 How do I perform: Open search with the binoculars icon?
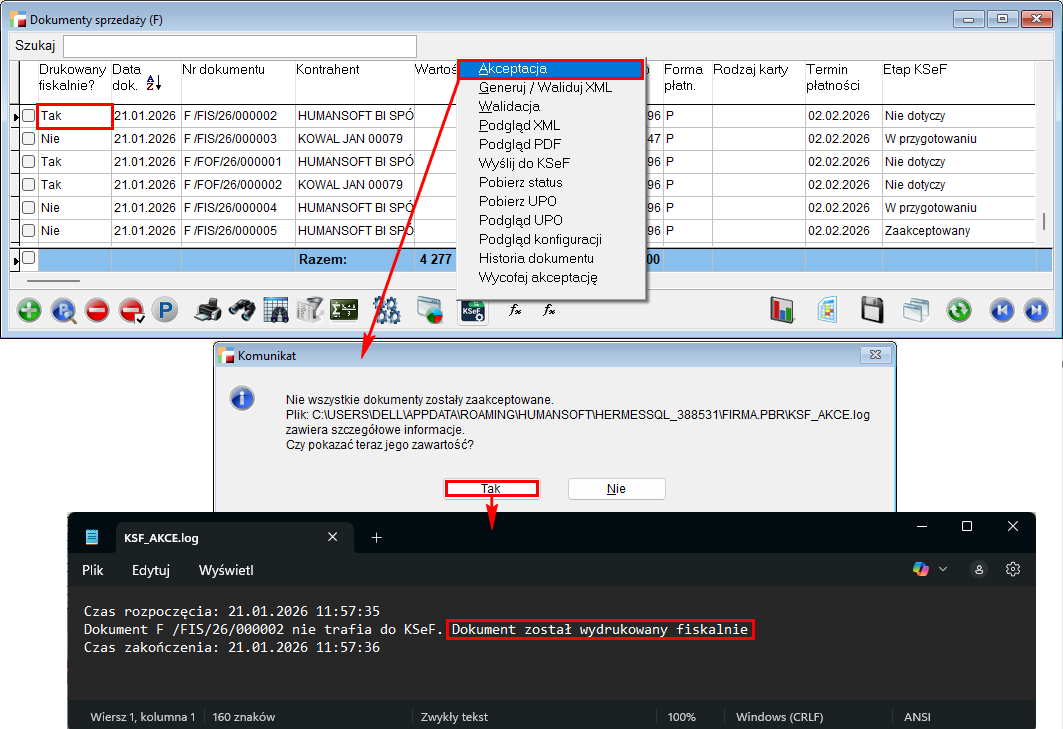pos(241,310)
